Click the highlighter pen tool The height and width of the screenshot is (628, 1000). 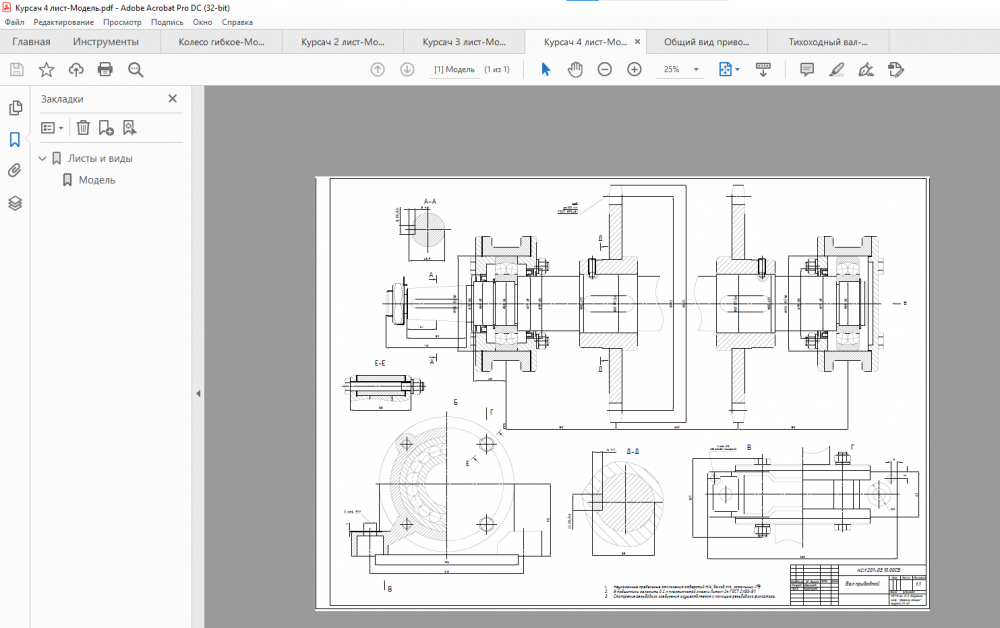click(x=837, y=69)
